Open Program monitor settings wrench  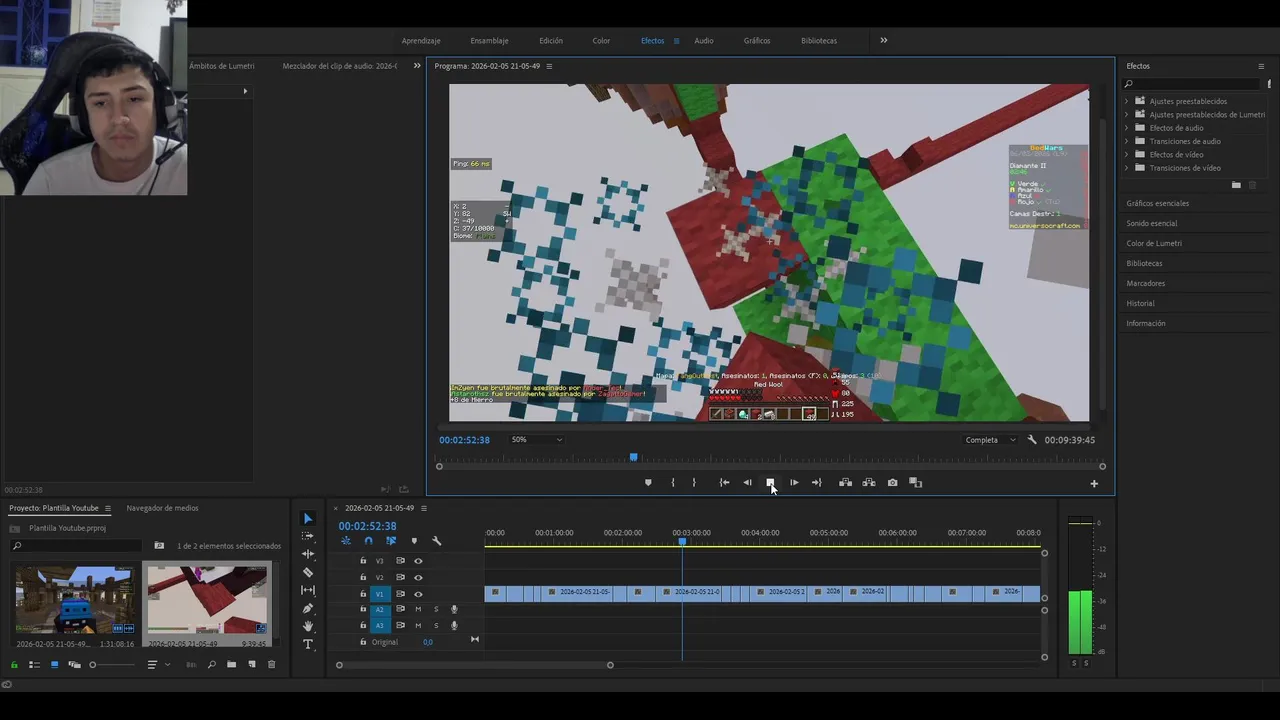1032,440
